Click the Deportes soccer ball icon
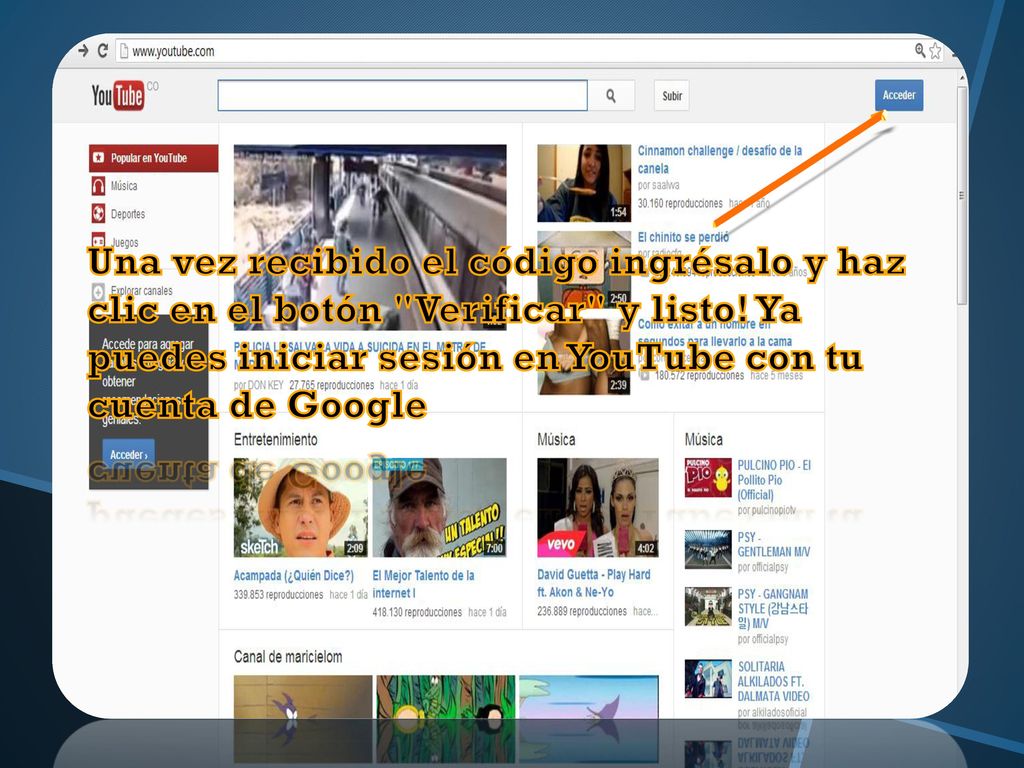Viewport: 1024px width, 768px height. point(98,214)
